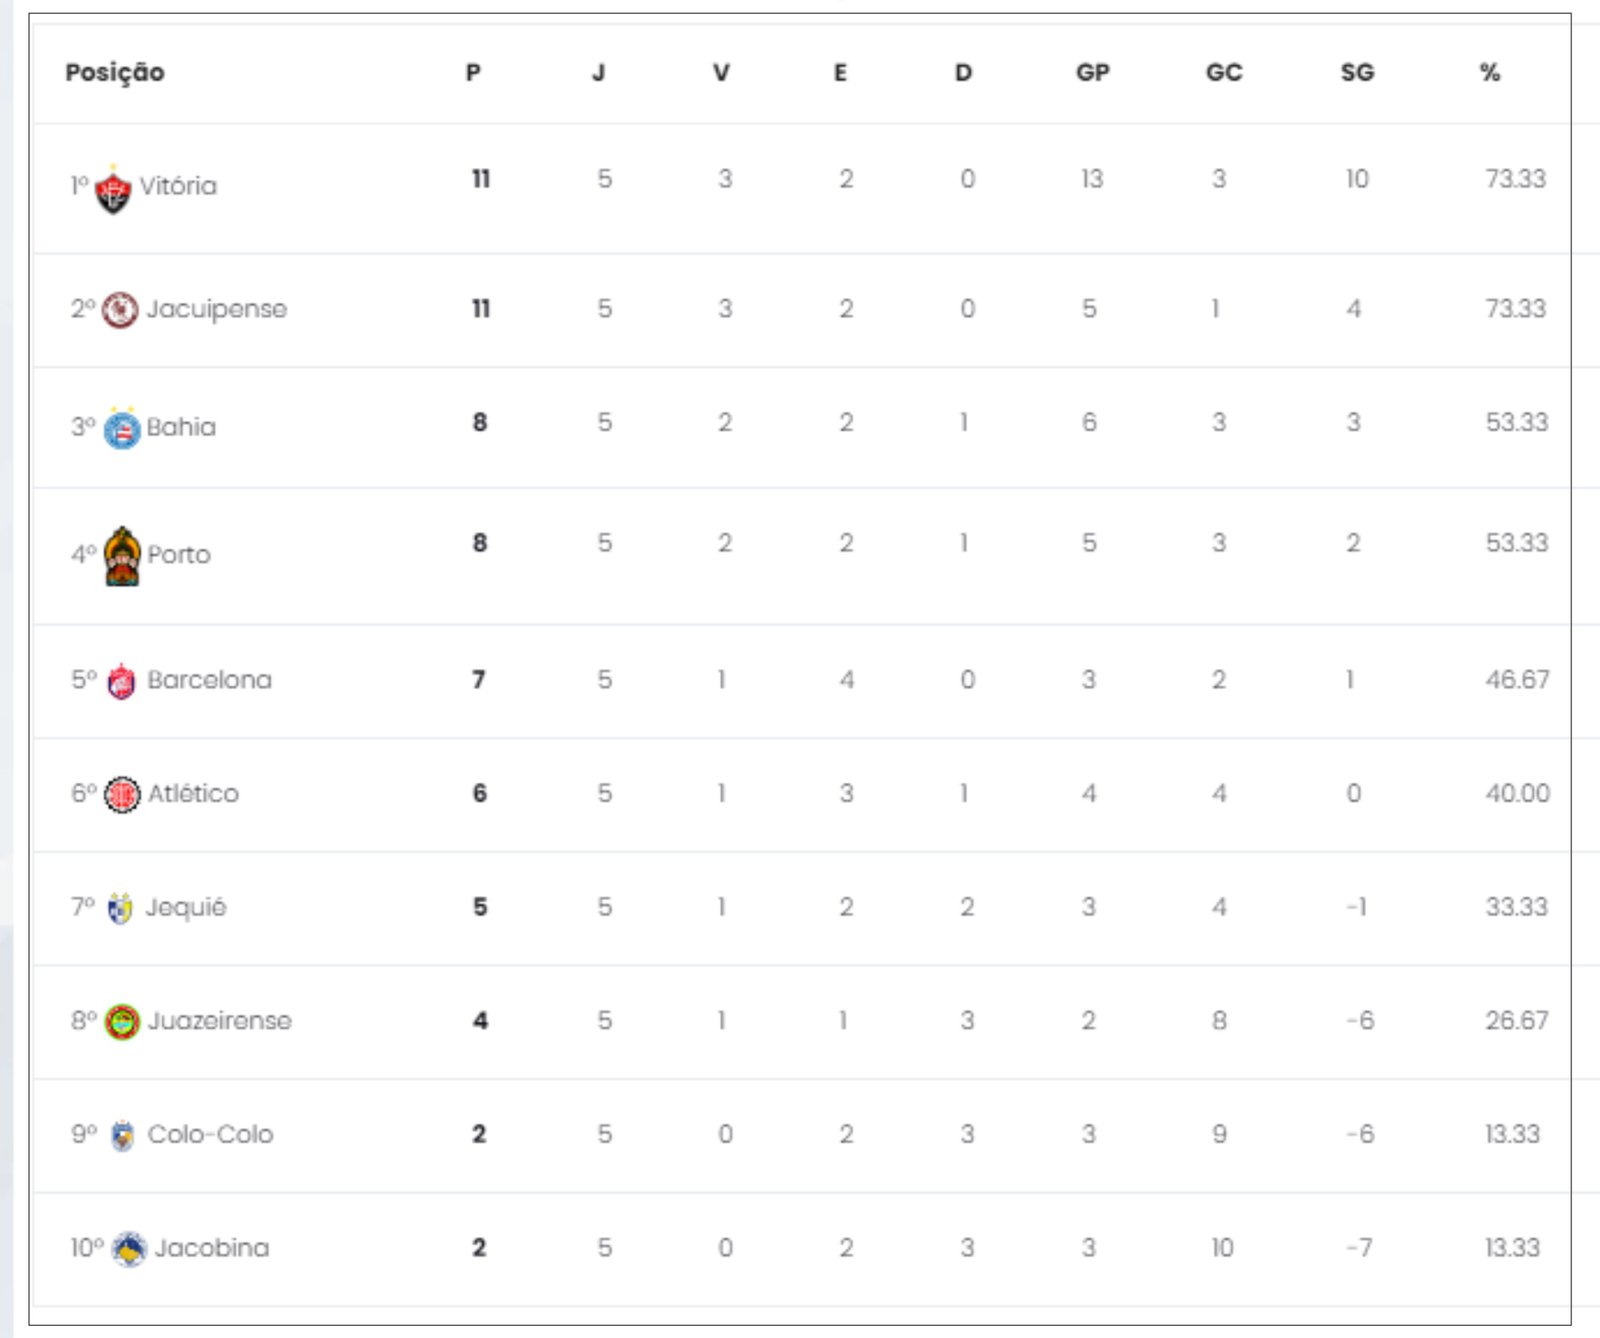Sort table by the P points column header

[x=473, y=73]
